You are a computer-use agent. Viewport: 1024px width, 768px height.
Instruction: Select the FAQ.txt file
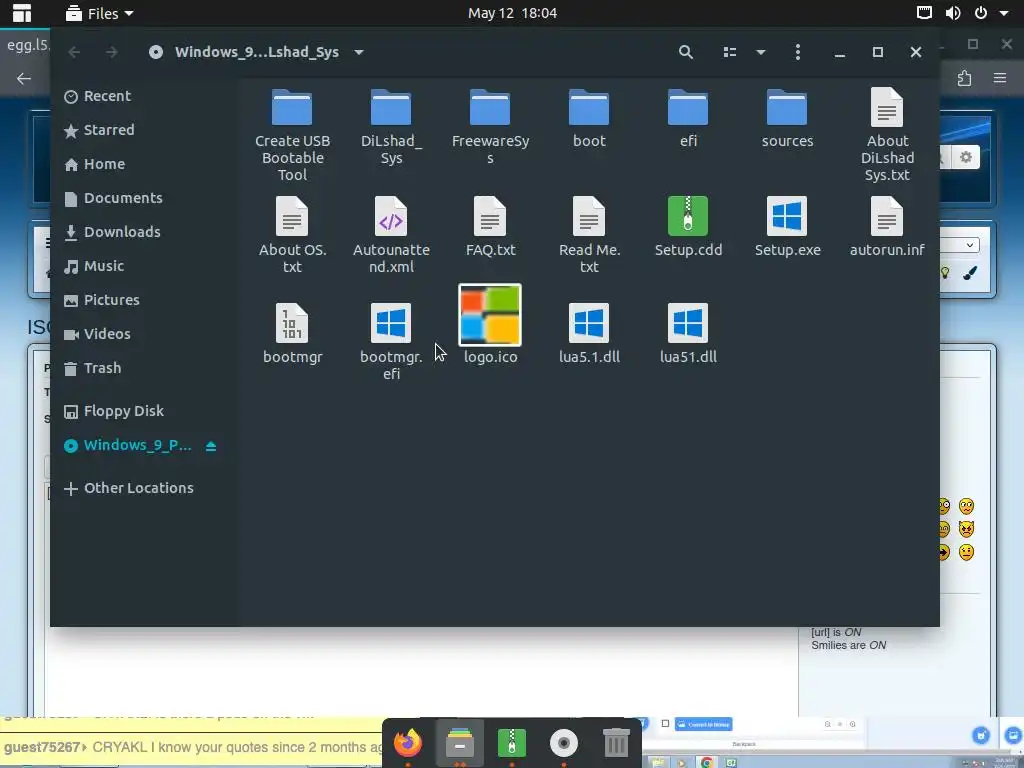(490, 226)
